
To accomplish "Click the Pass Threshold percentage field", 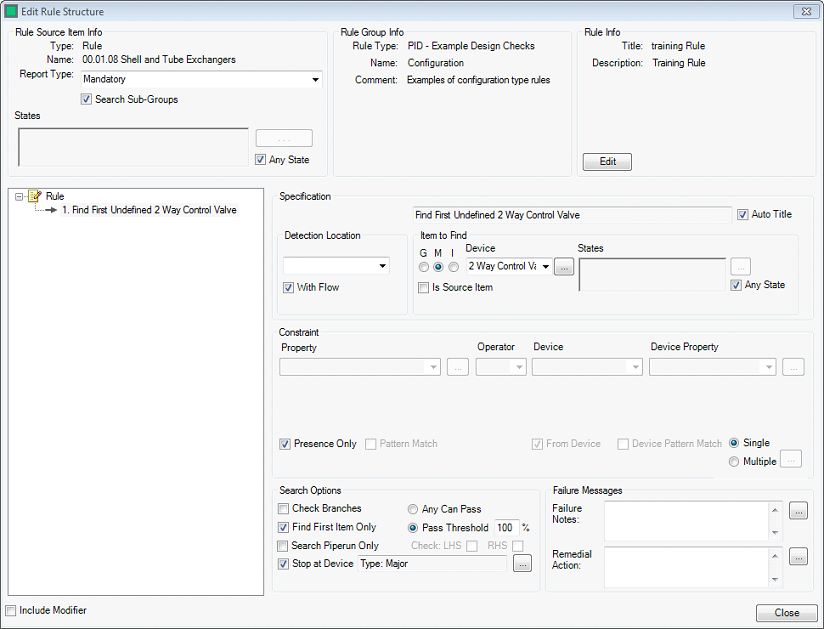I will point(506,527).
